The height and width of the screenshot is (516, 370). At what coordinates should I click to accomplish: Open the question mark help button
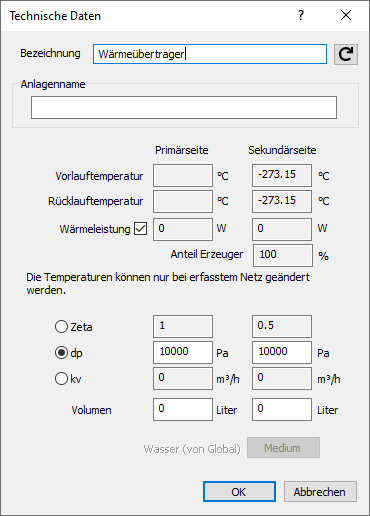301,15
